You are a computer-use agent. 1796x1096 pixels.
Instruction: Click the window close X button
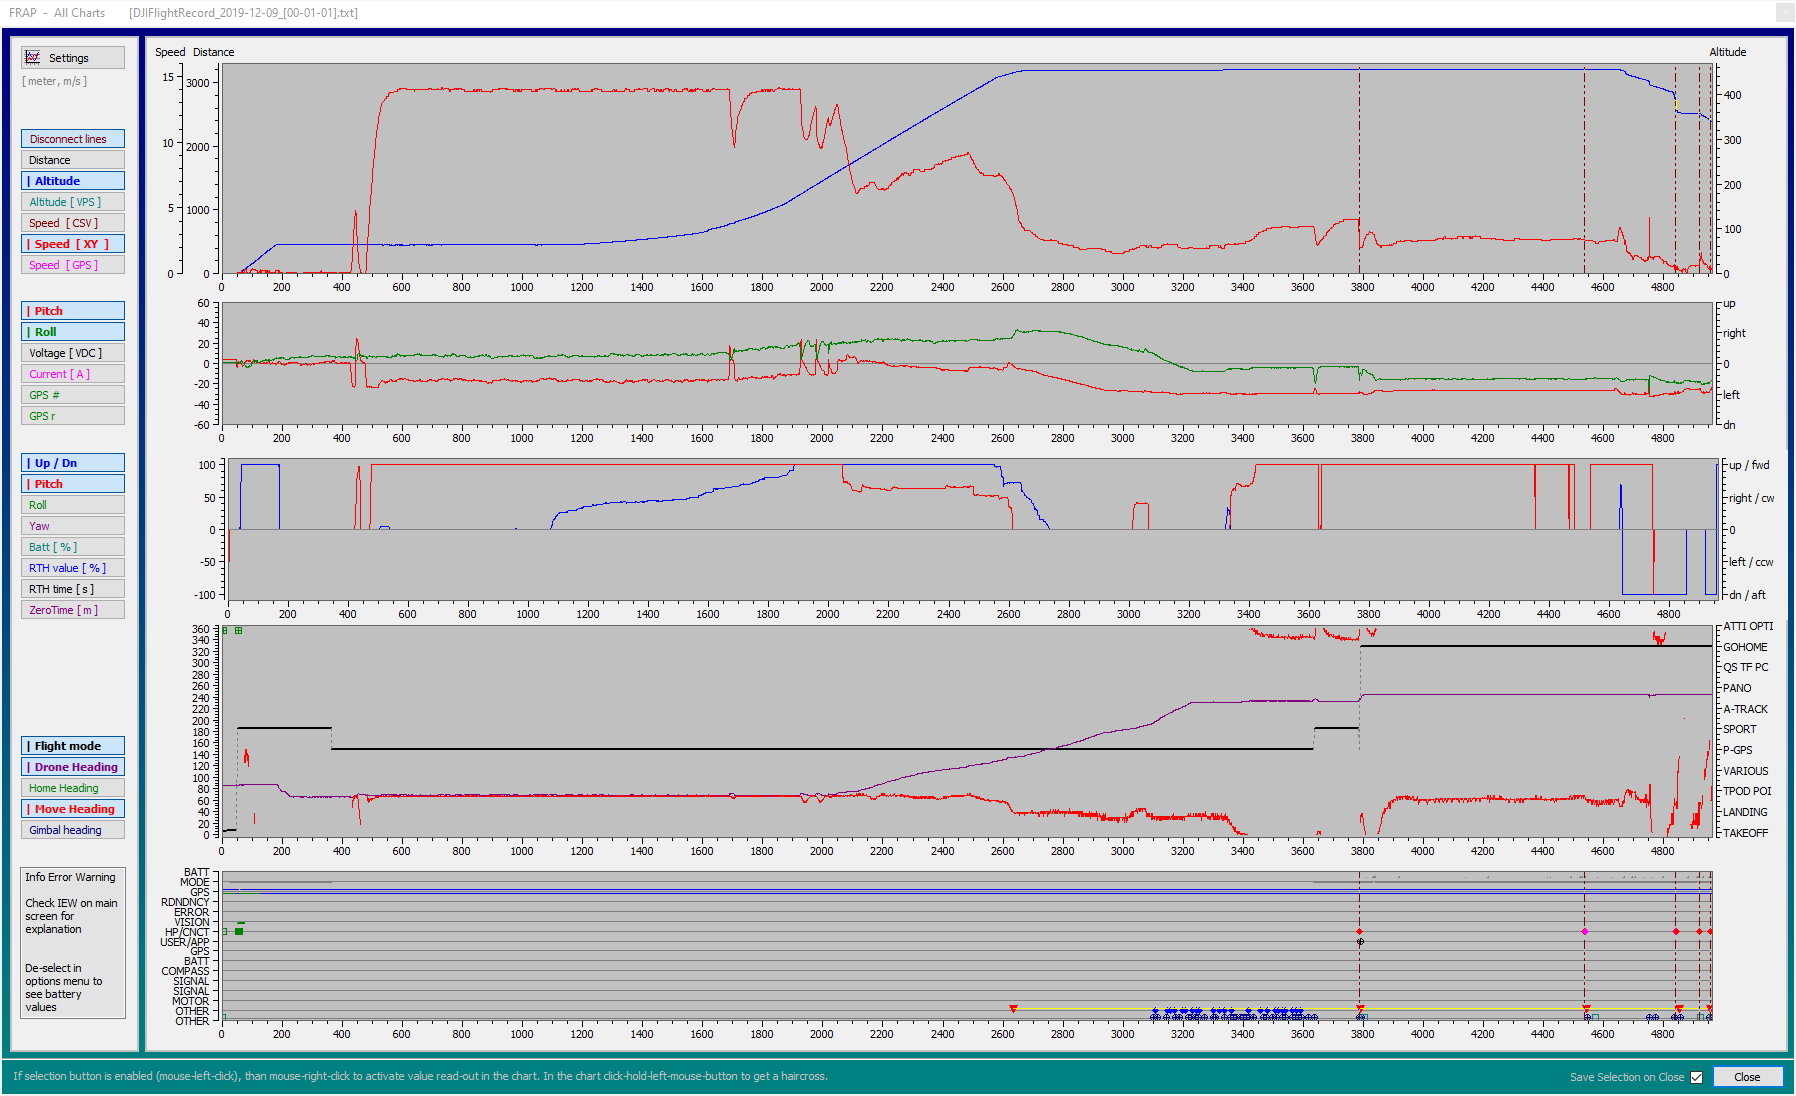tap(1784, 13)
